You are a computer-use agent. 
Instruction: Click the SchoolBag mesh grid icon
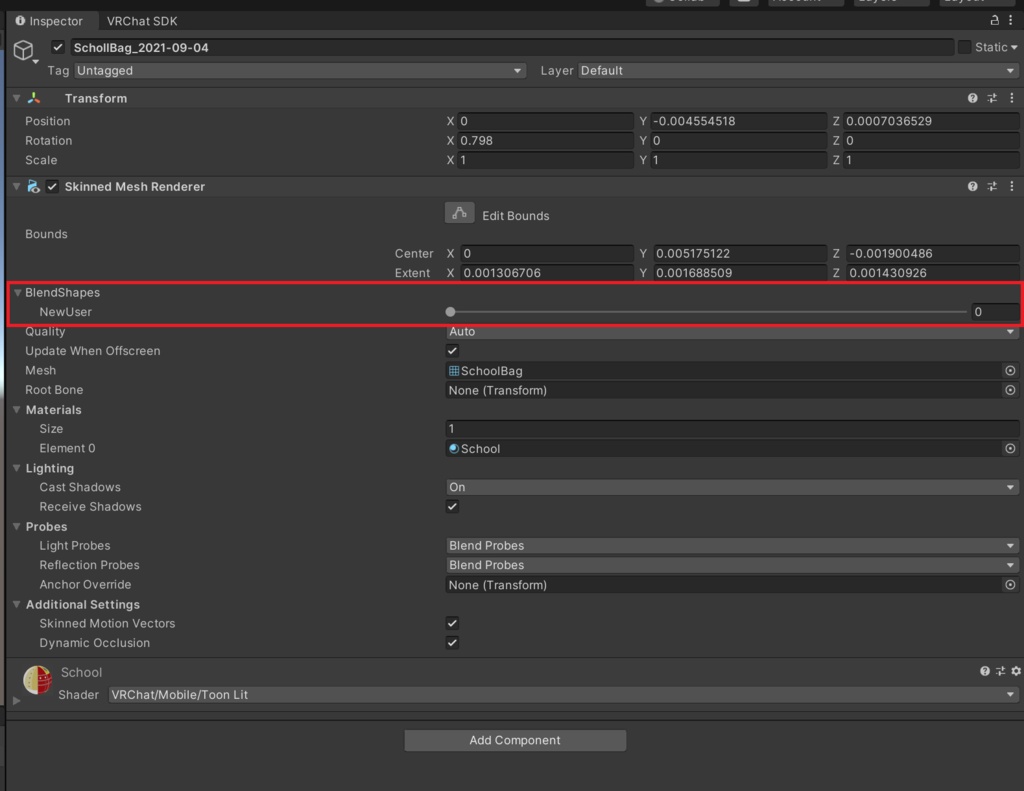coord(454,371)
